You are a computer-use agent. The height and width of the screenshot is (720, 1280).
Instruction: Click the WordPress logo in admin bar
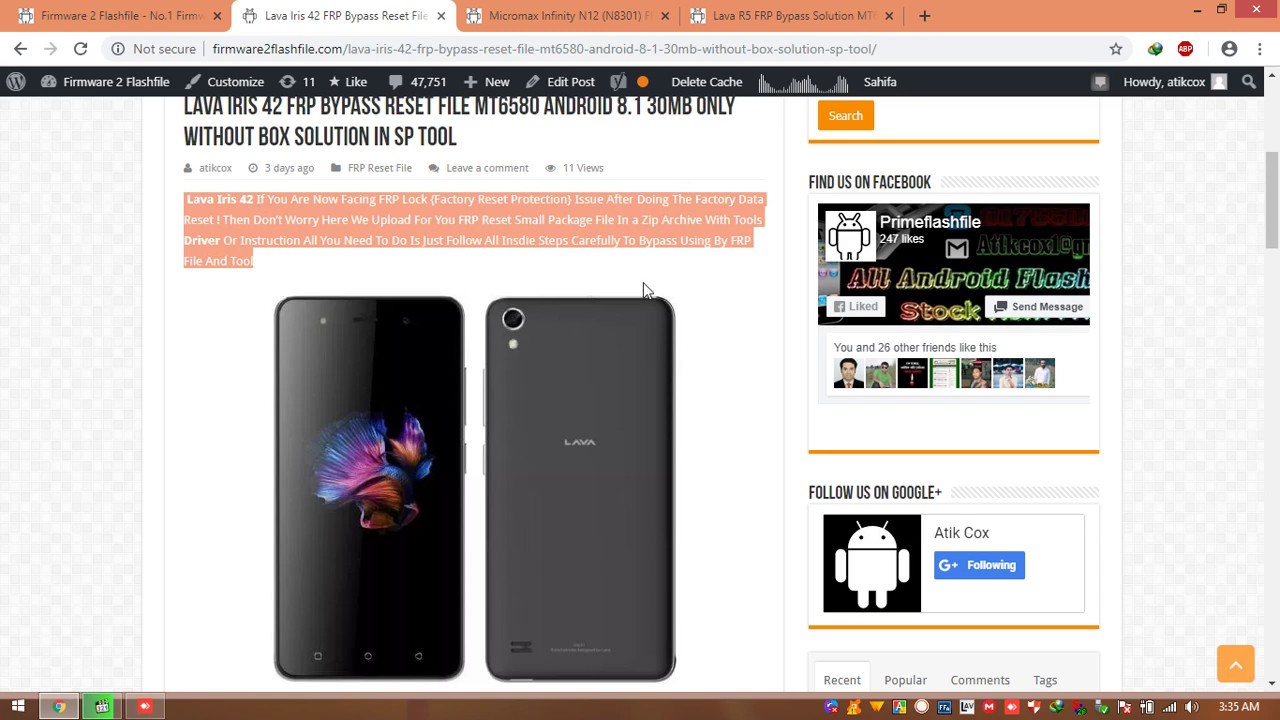16,82
